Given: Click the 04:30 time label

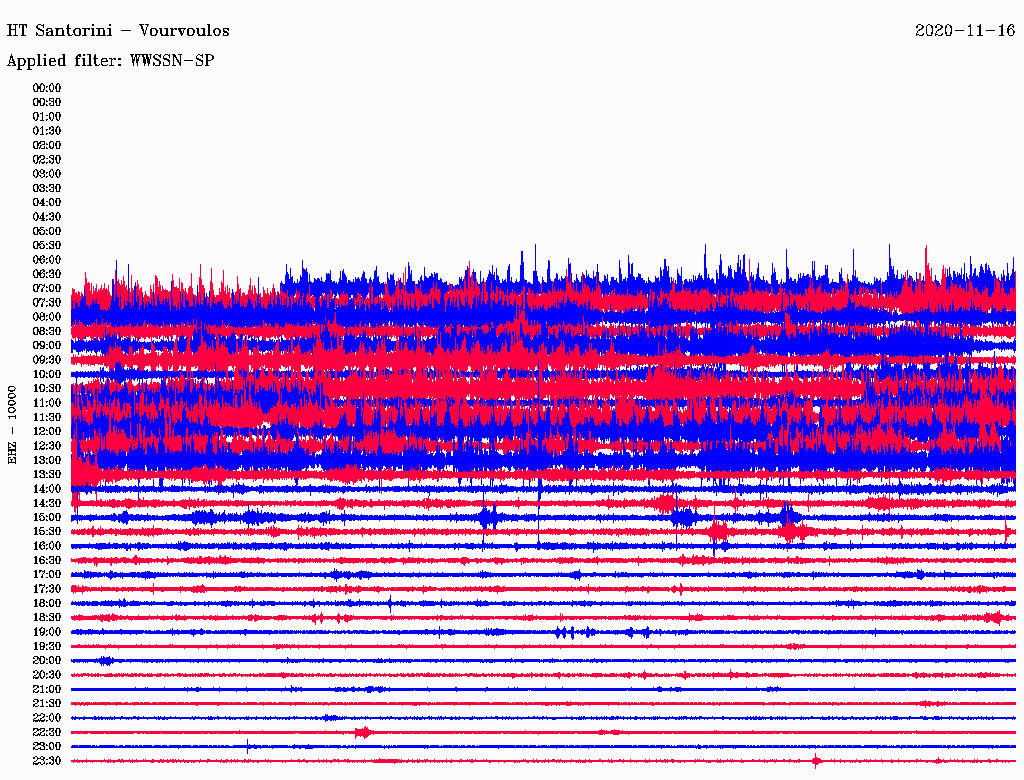Looking at the screenshot, I should pos(47,217).
